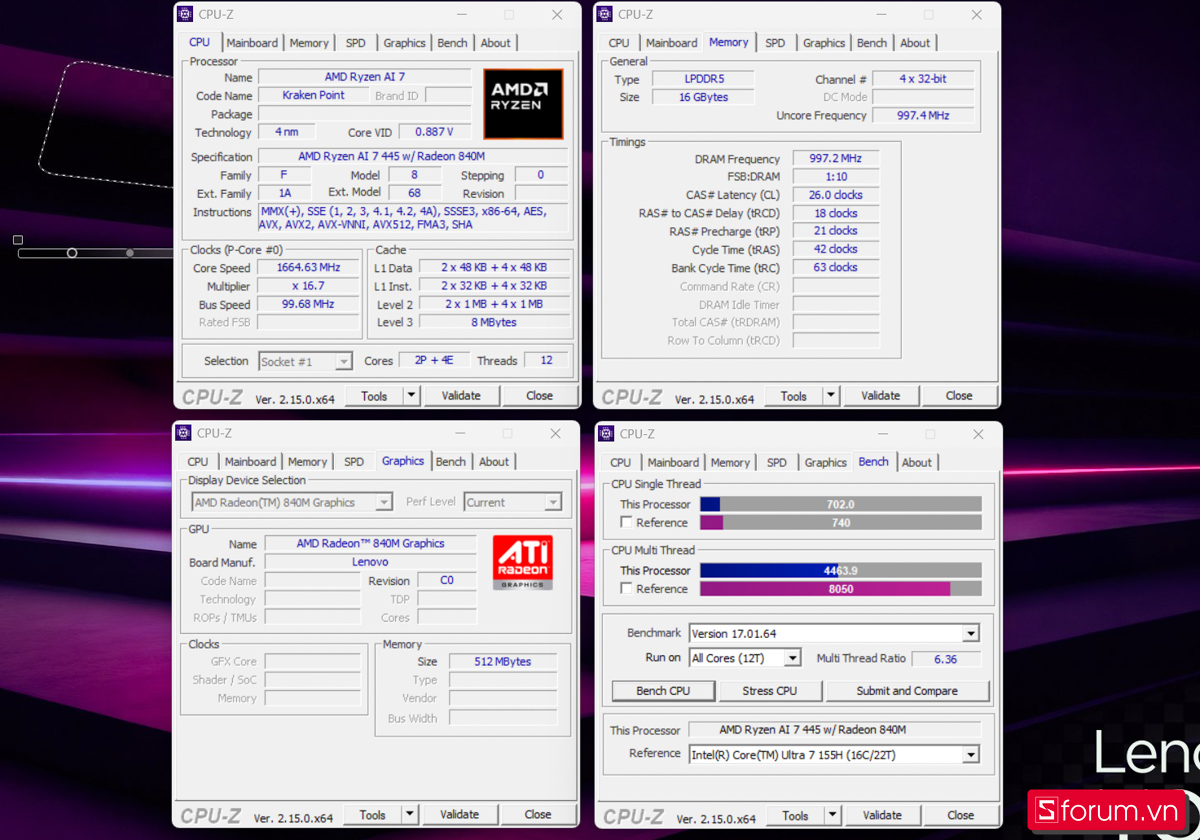Screen dimensions: 1200x840
Task: Open the Reference processor Intel Core Ultra dropdown
Action: (970, 755)
